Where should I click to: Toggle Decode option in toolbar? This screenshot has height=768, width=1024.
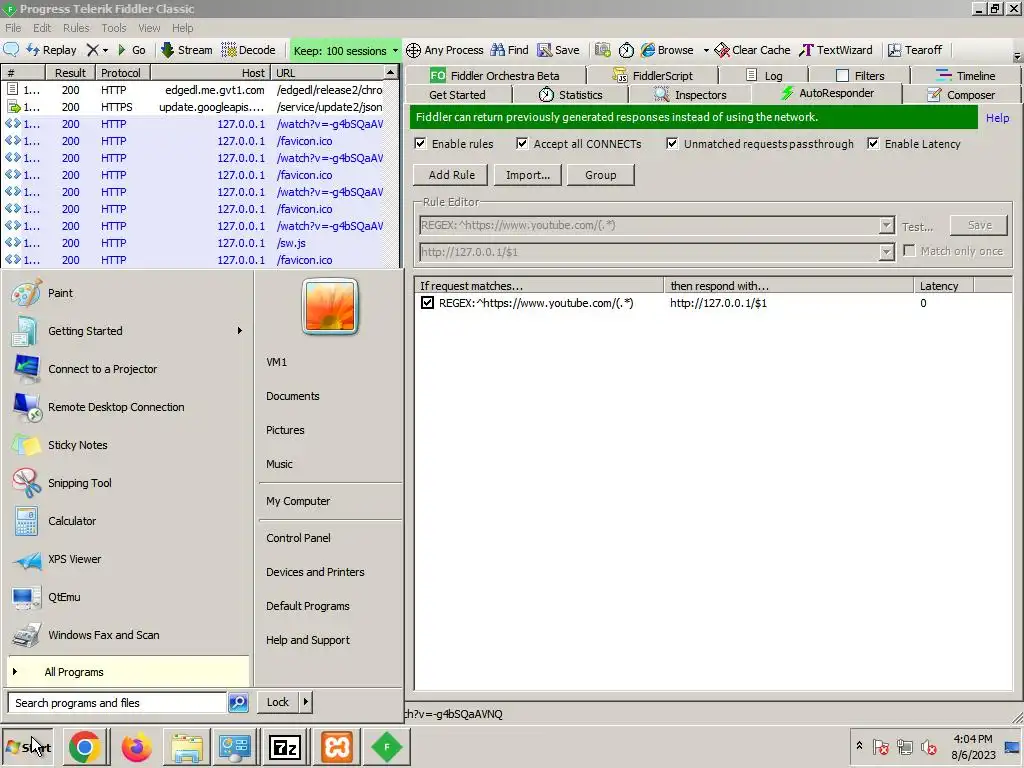(248, 50)
